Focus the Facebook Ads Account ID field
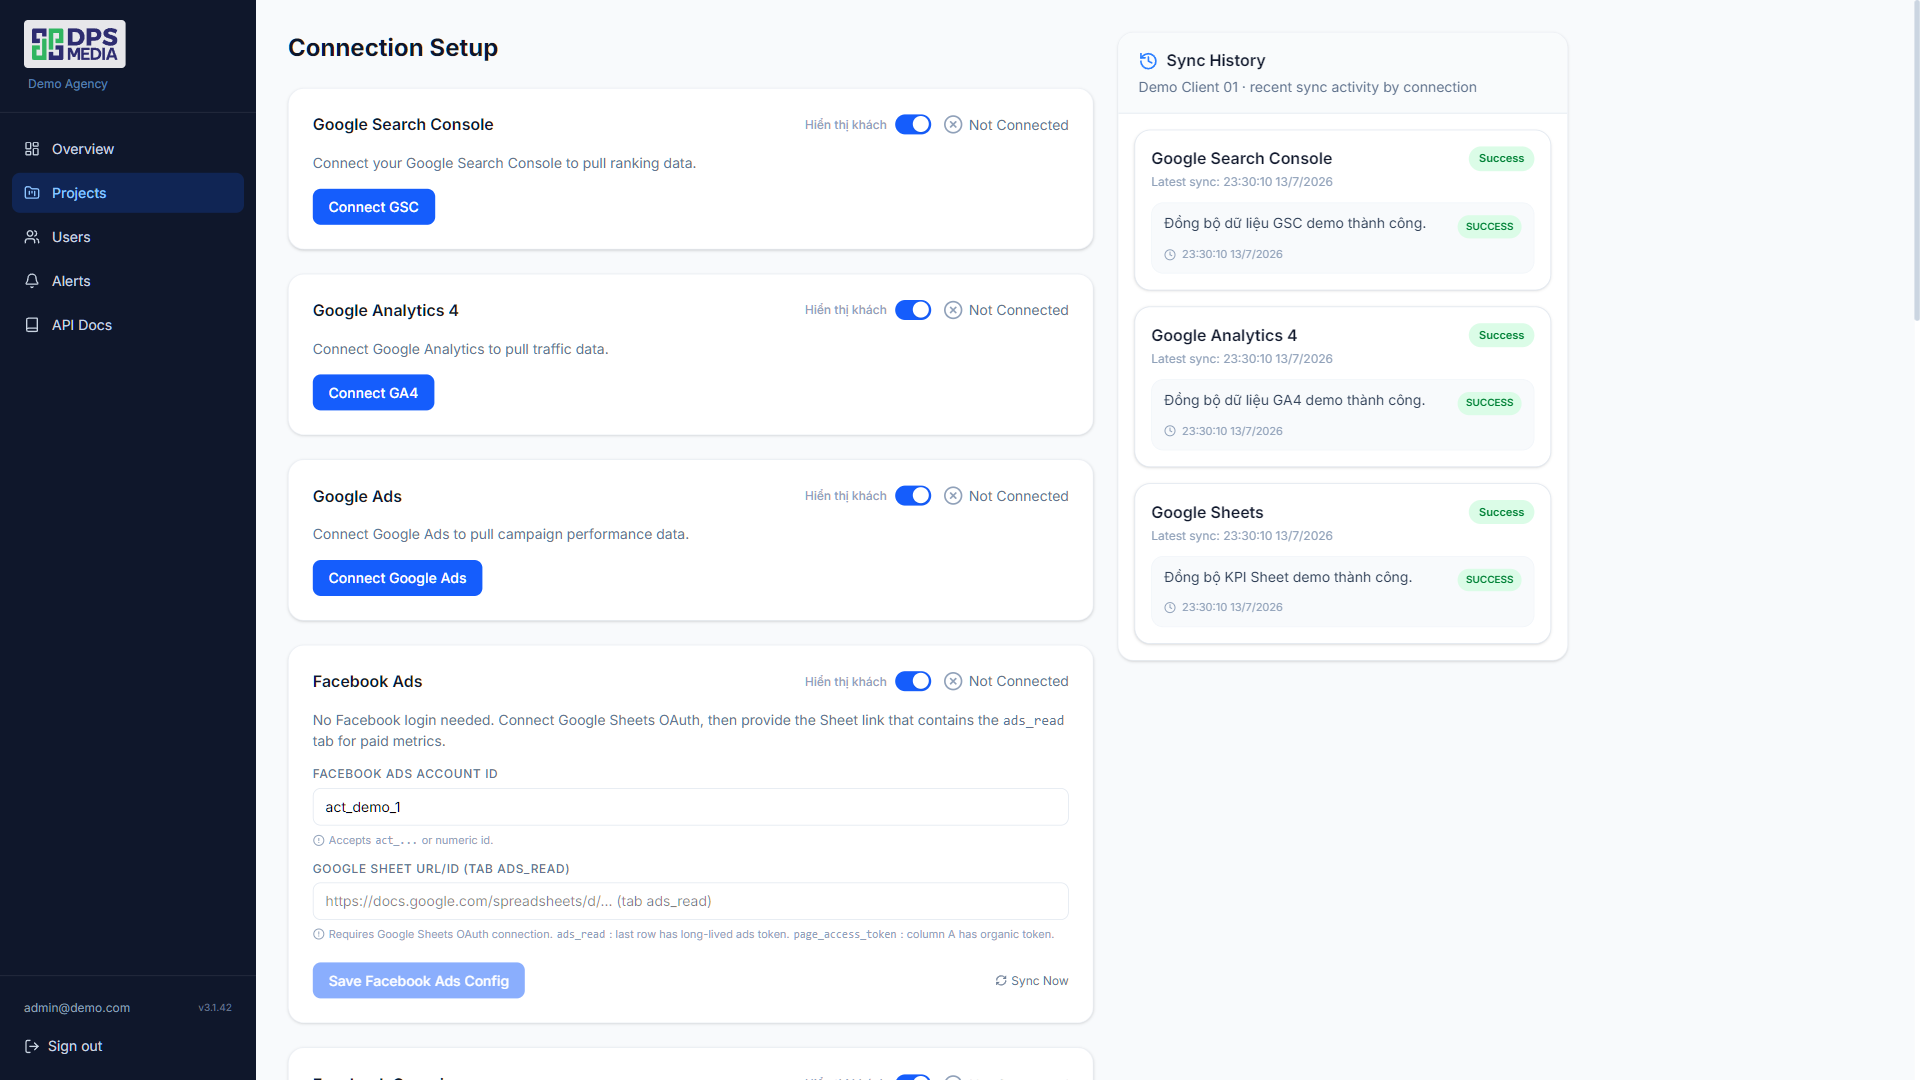1920x1080 pixels. pyautogui.click(x=690, y=807)
